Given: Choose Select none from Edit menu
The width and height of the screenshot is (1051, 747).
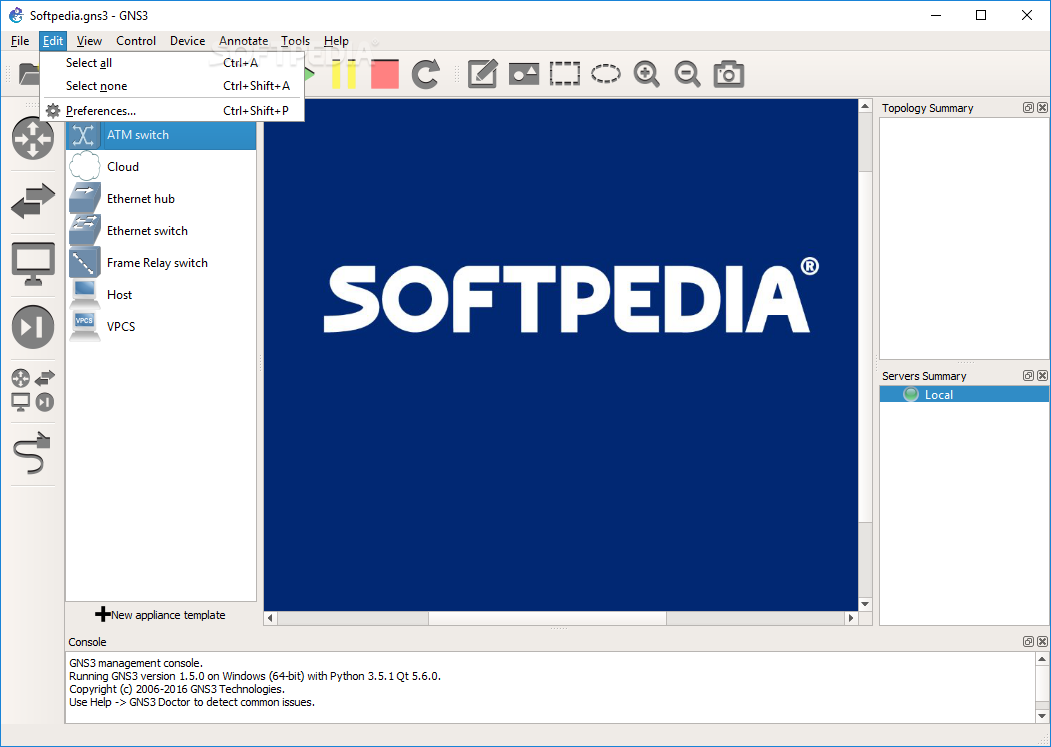Looking at the screenshot, I should tap(172, 86).
